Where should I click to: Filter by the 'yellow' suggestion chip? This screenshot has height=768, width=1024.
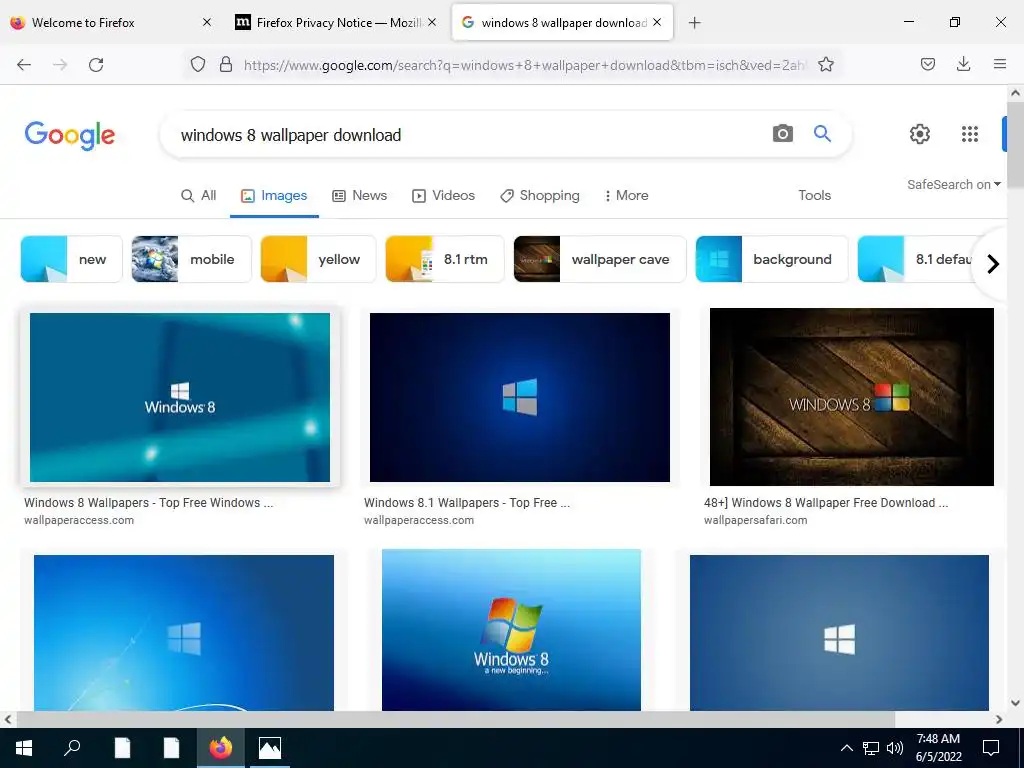click(318, 259)
